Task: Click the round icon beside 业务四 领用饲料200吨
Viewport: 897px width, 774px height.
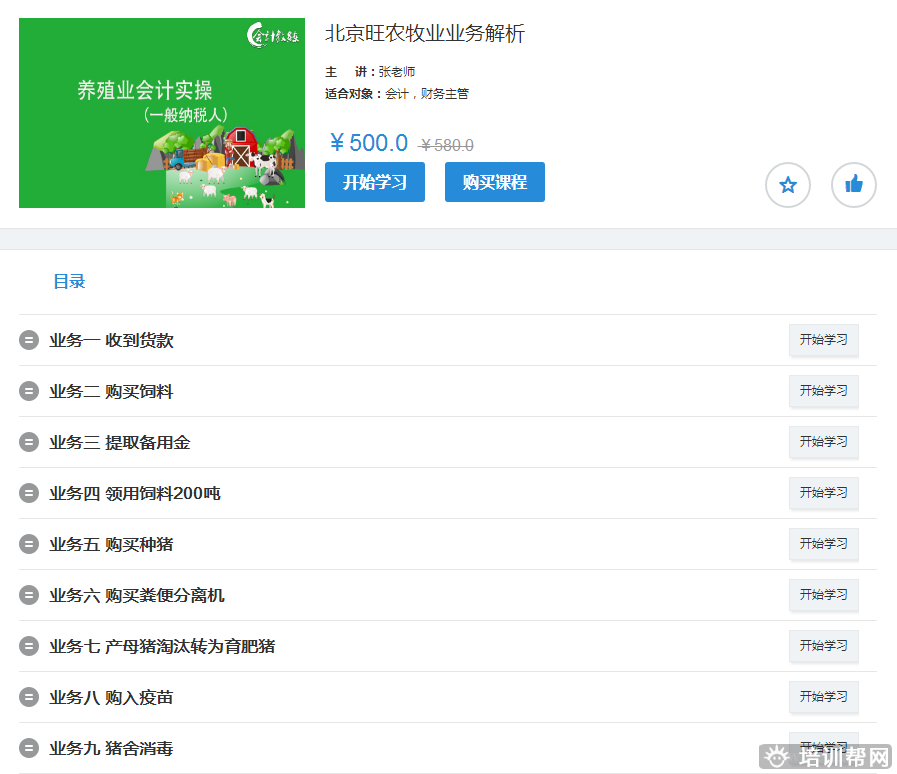Action: click(x=29, y=493)
